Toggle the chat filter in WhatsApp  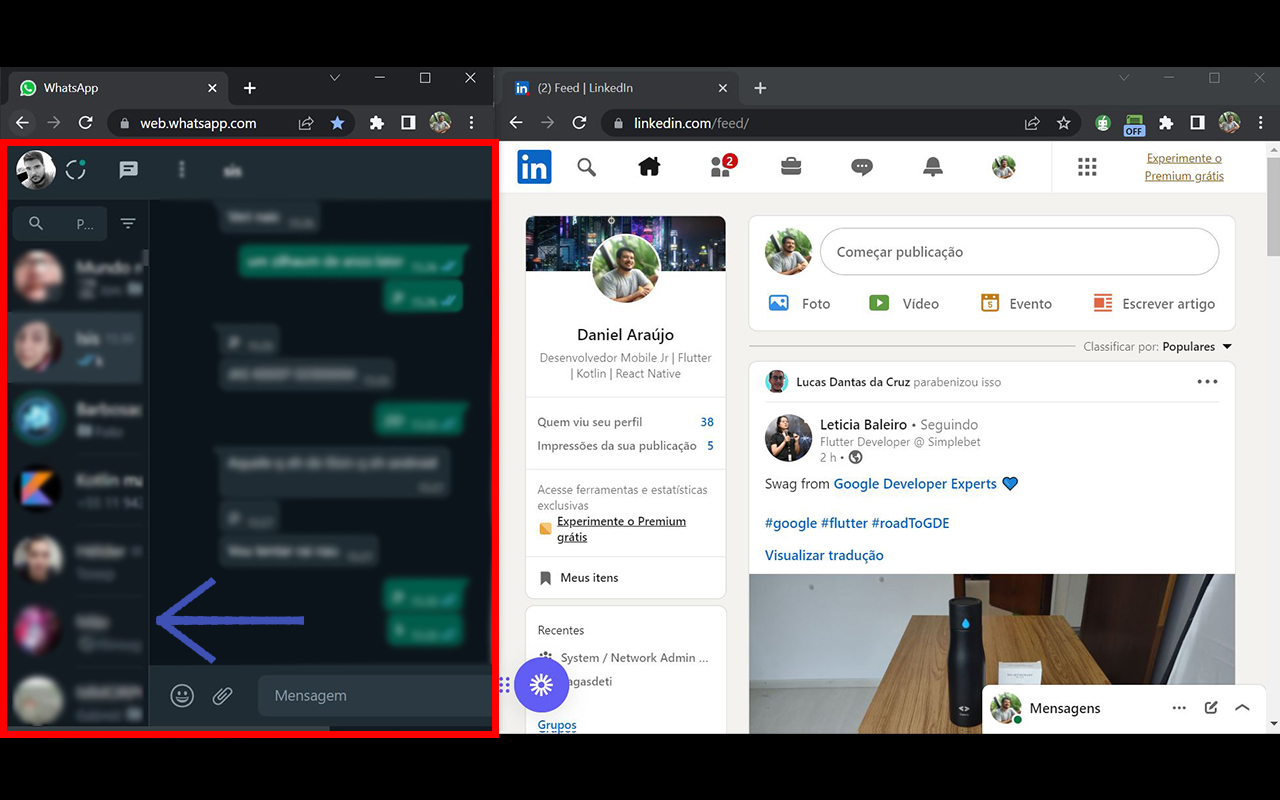point(128,223)
